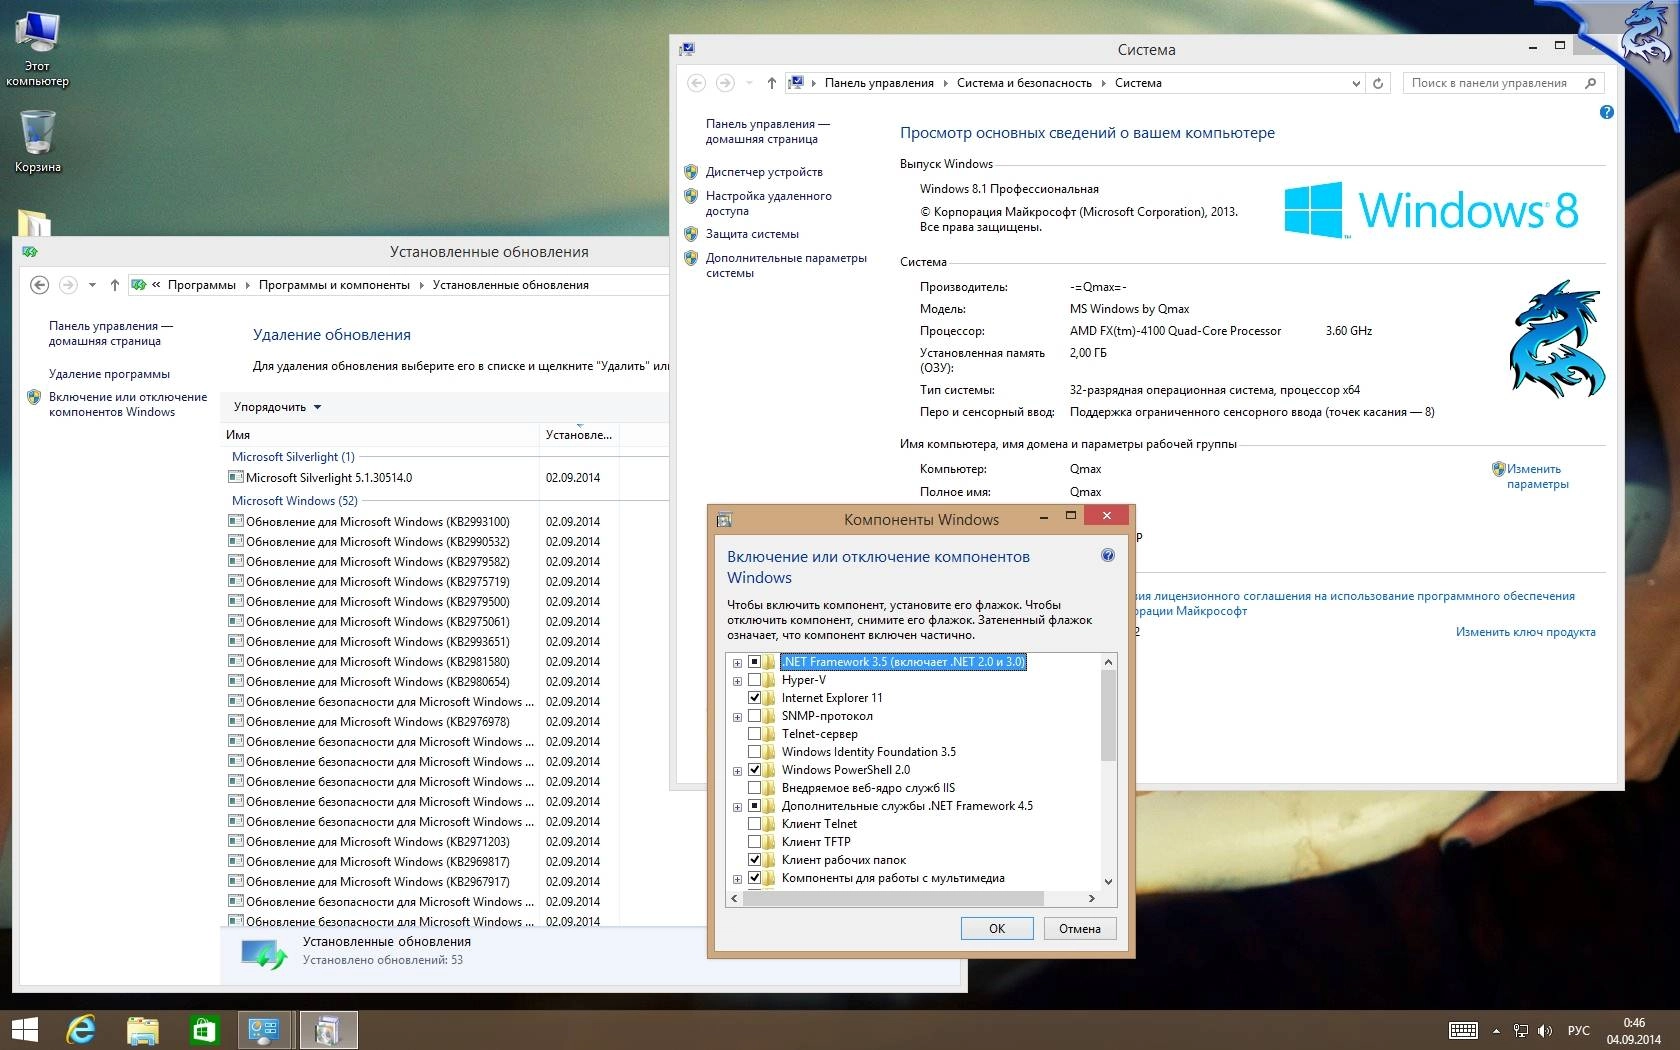1680x1050 pixels.
Task: Click vertical scrollbar in components list
Action: click(x=1108, y=716)
